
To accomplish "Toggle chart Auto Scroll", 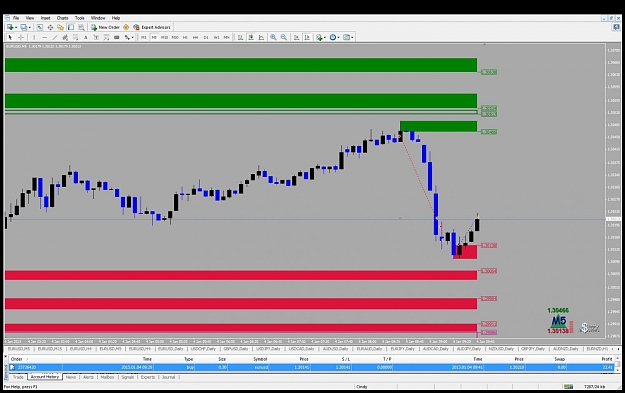I will [x=296, y=37].
